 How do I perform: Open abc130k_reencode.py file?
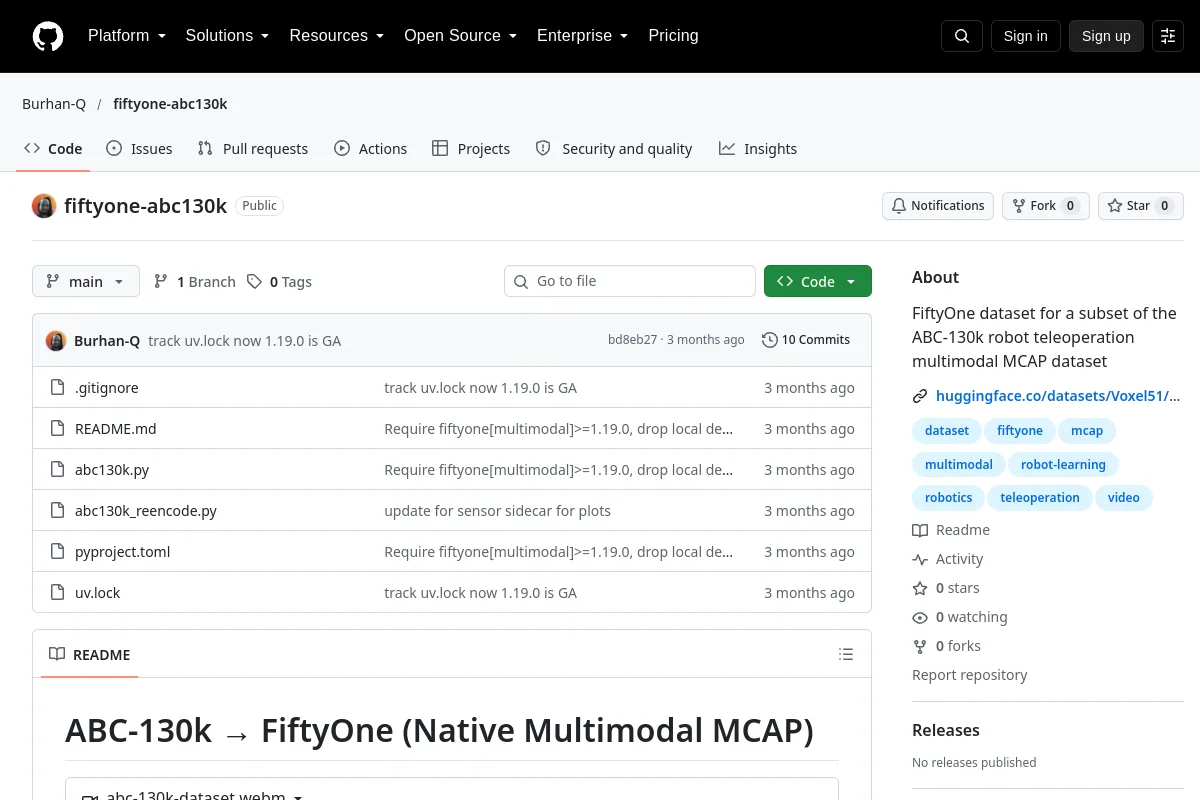(146, 511)
